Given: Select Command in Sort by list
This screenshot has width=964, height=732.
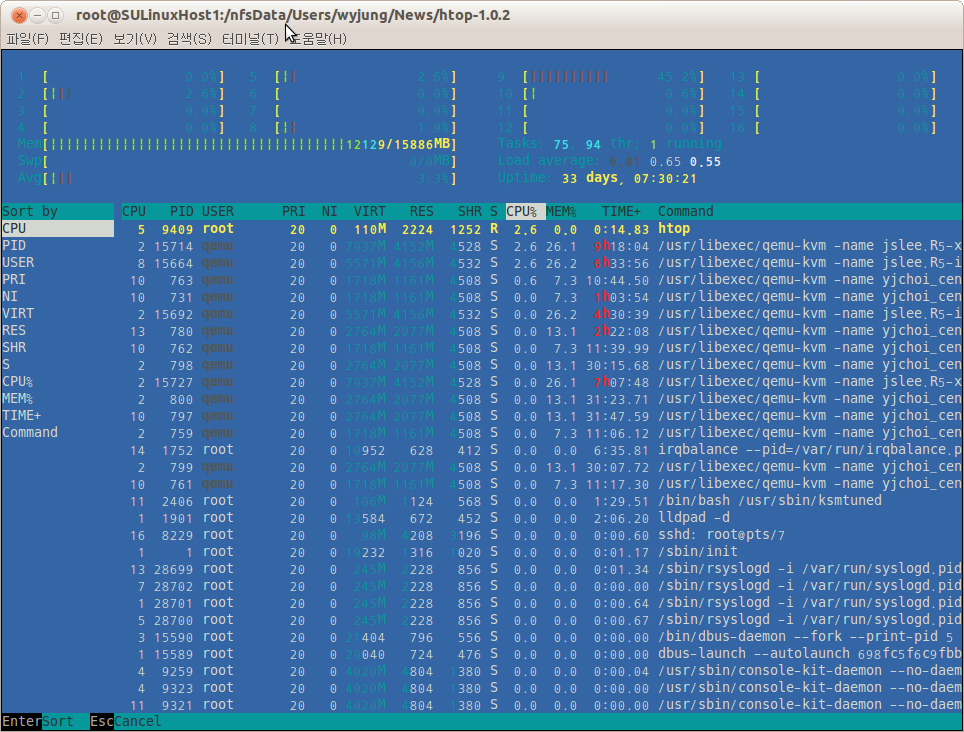Looking at the screenshot, I should click(57, 433).
